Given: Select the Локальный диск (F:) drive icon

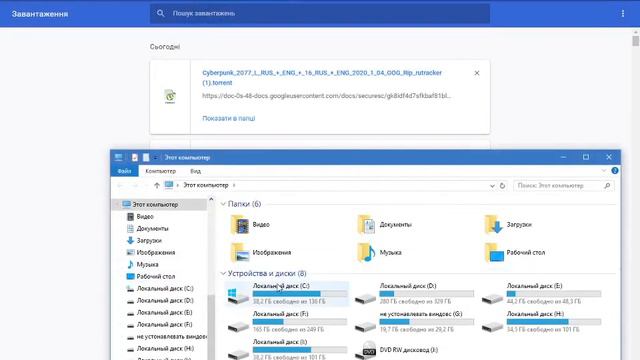Looking at the screenshot, I should tap(238, 327).
